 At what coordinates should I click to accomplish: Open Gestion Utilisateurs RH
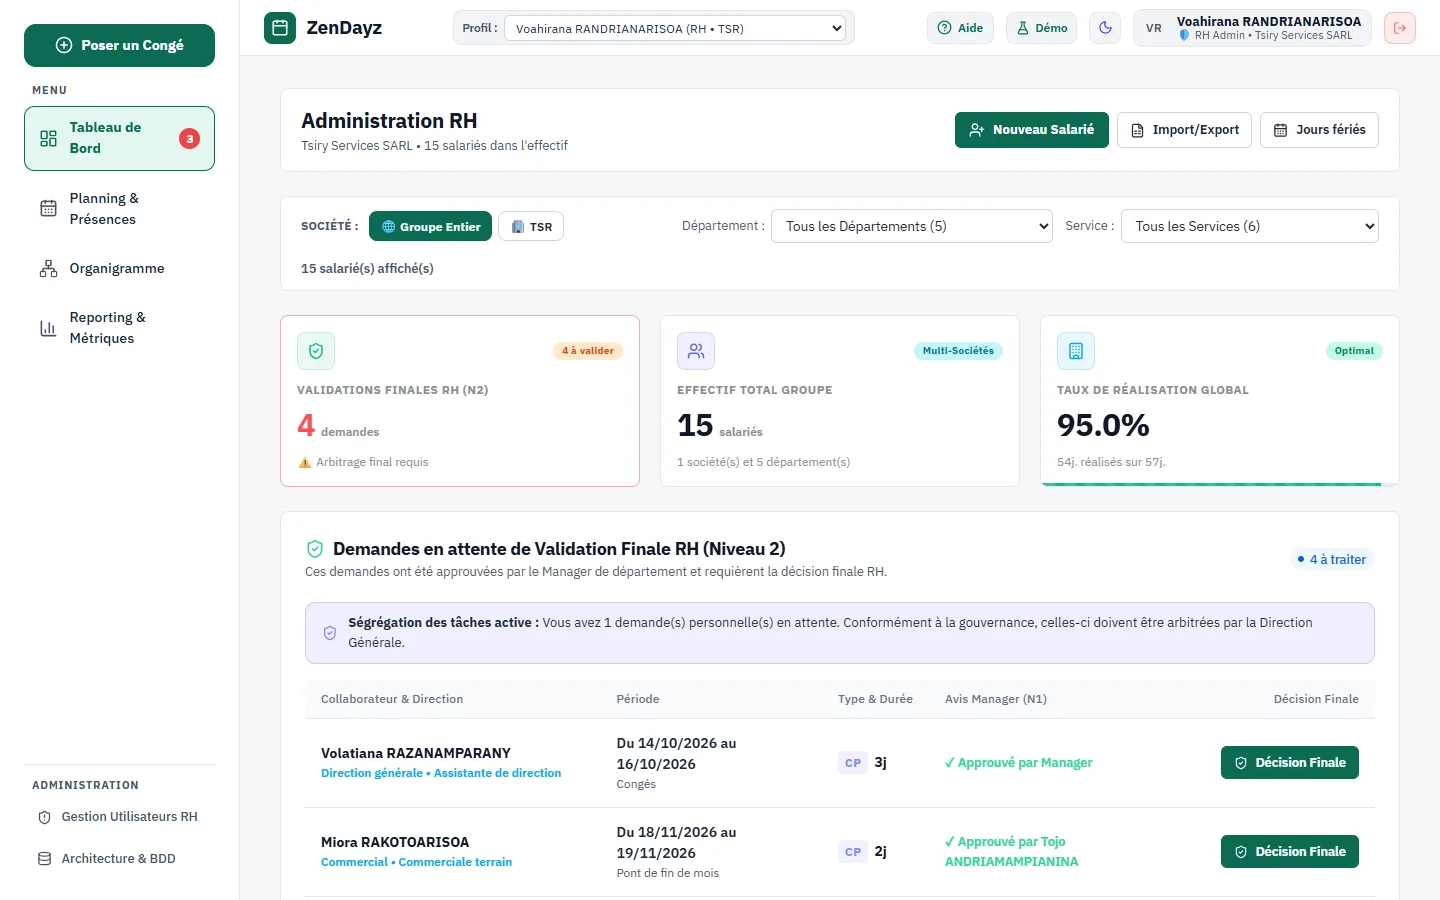click(119, 817)
